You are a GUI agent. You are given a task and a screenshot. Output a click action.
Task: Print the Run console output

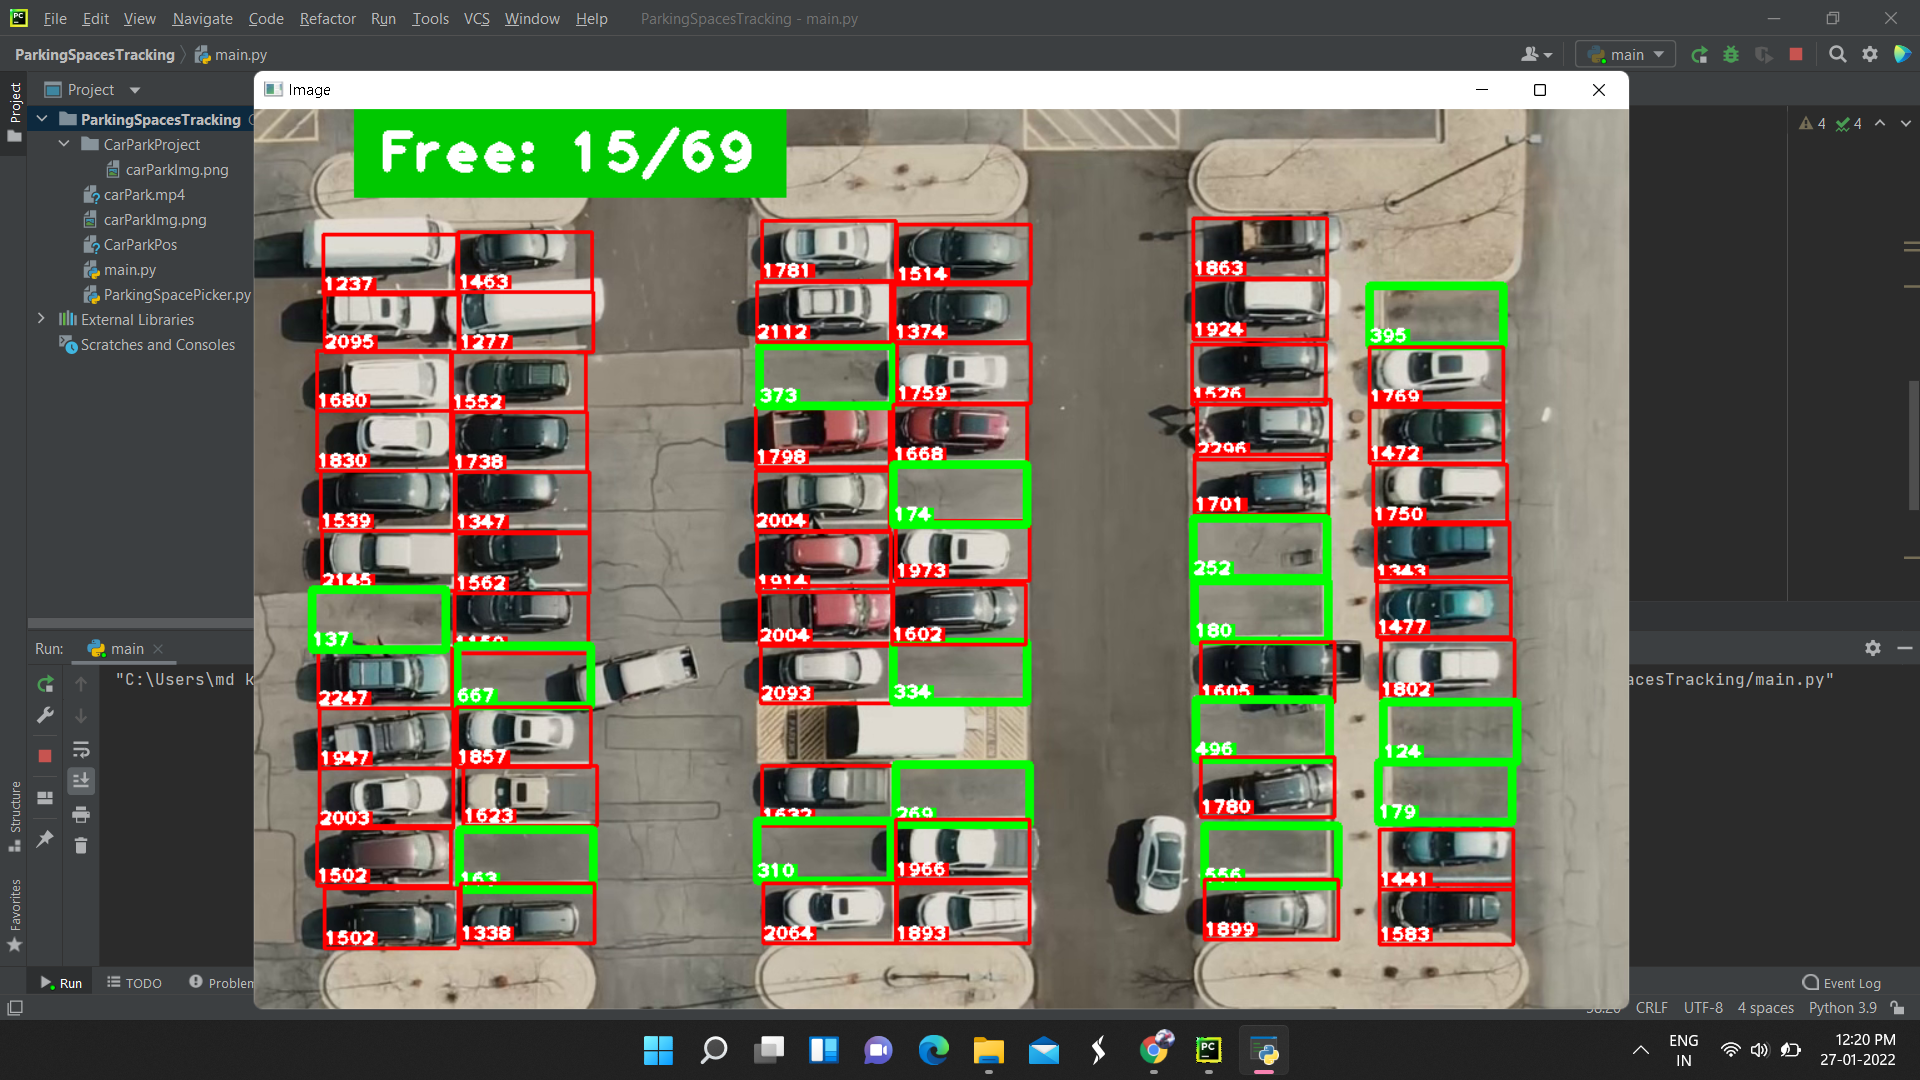coord(81,814)
